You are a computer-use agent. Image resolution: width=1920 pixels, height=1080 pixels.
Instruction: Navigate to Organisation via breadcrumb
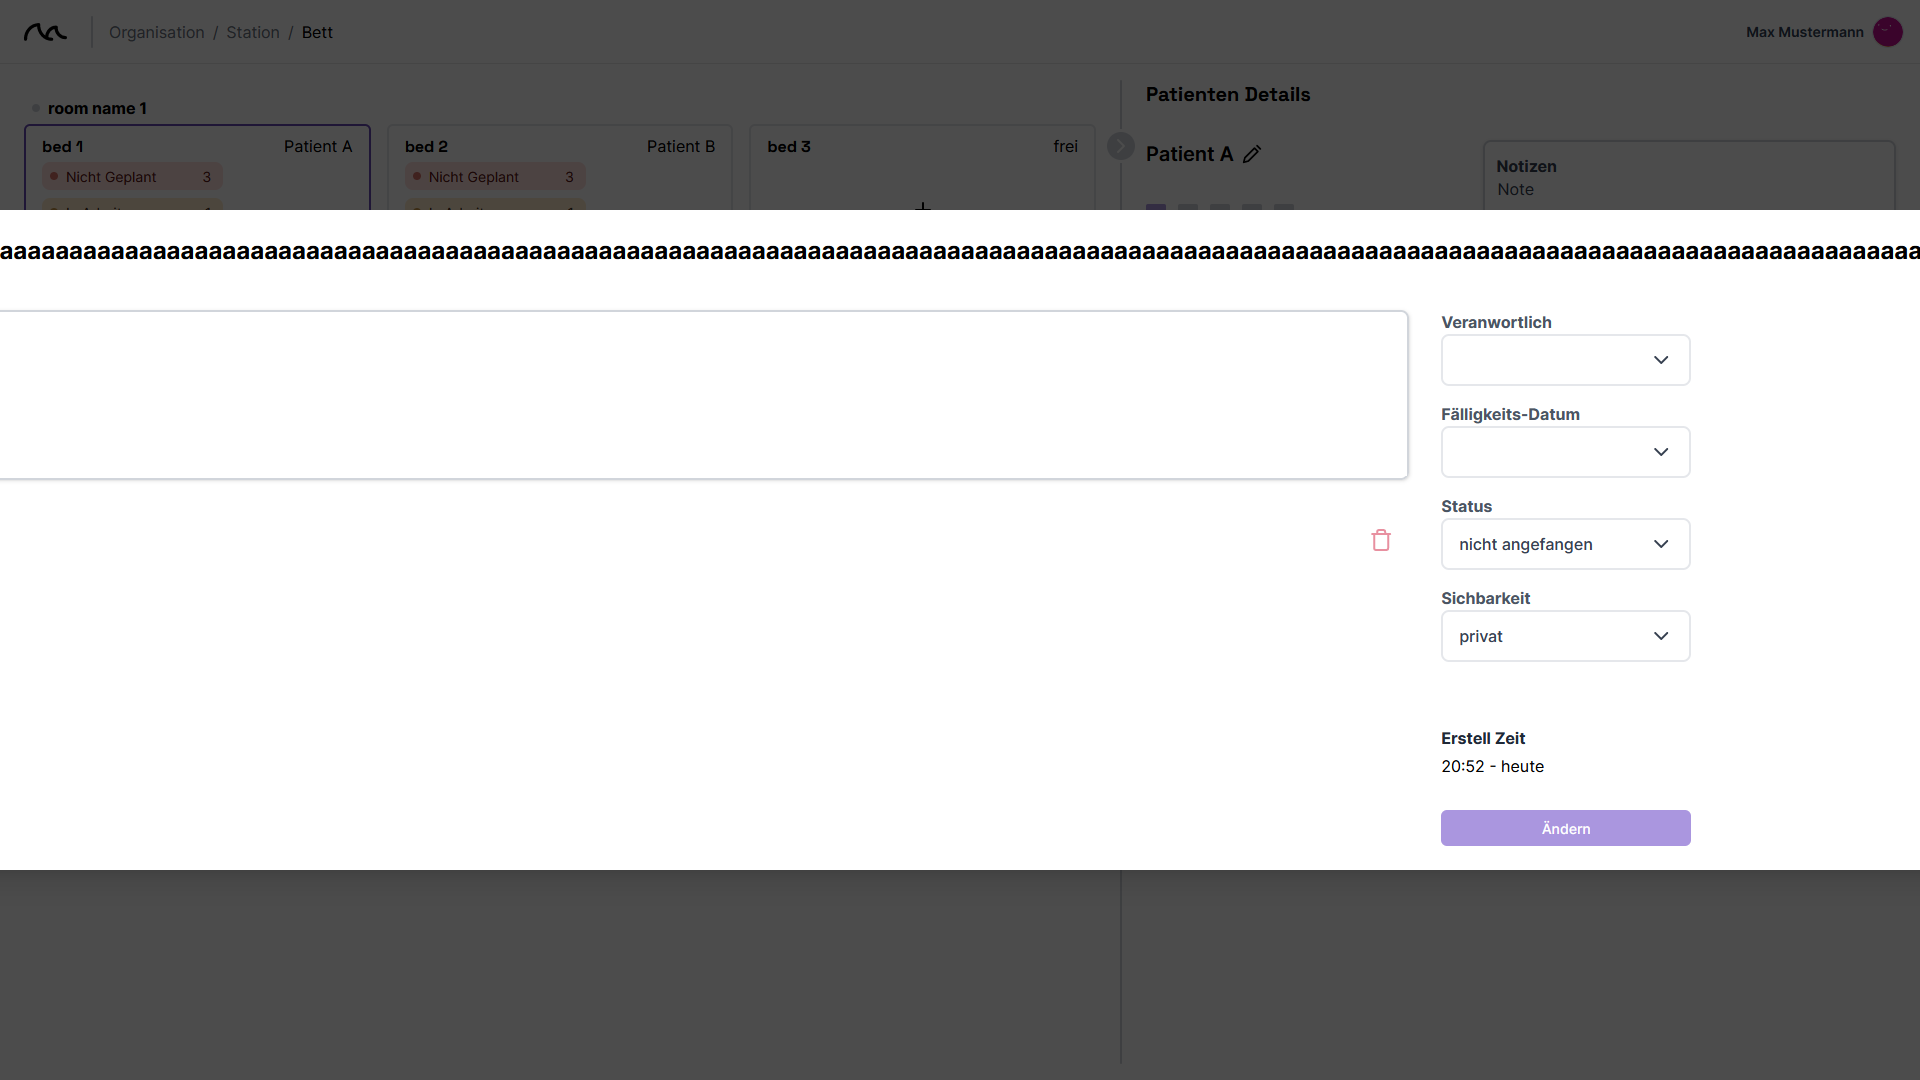[155, 32]
